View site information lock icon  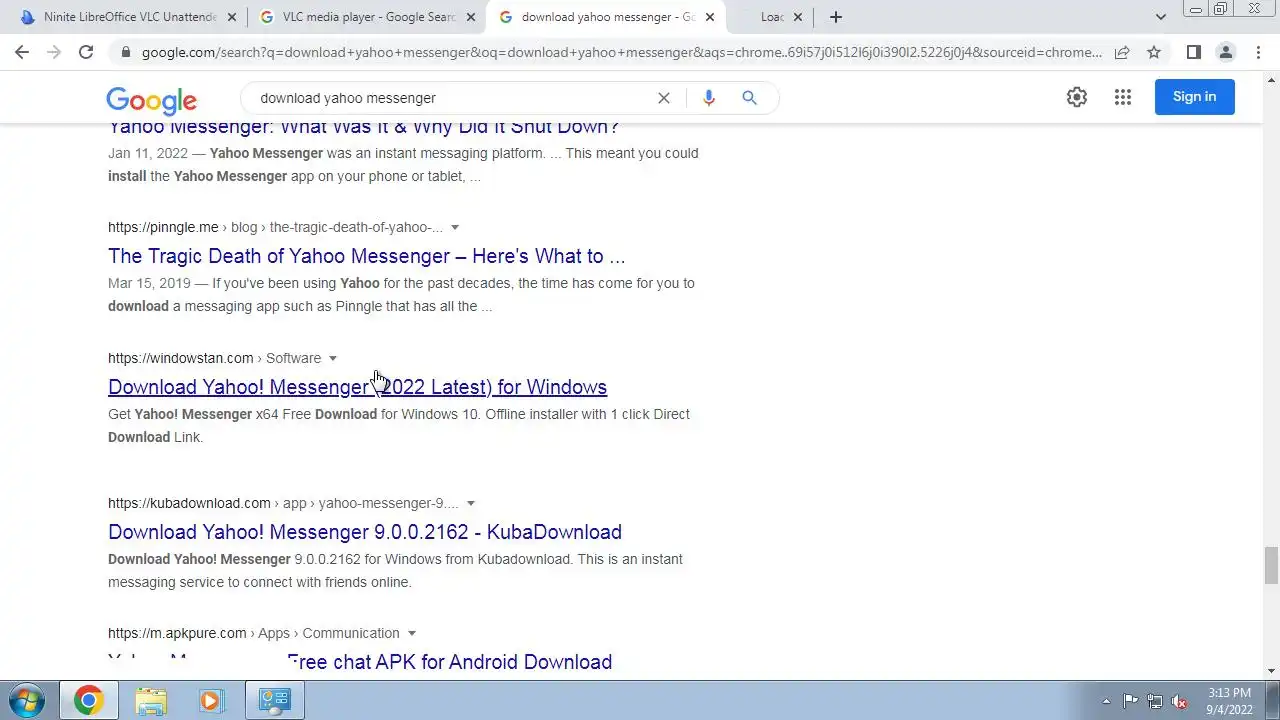125,52
